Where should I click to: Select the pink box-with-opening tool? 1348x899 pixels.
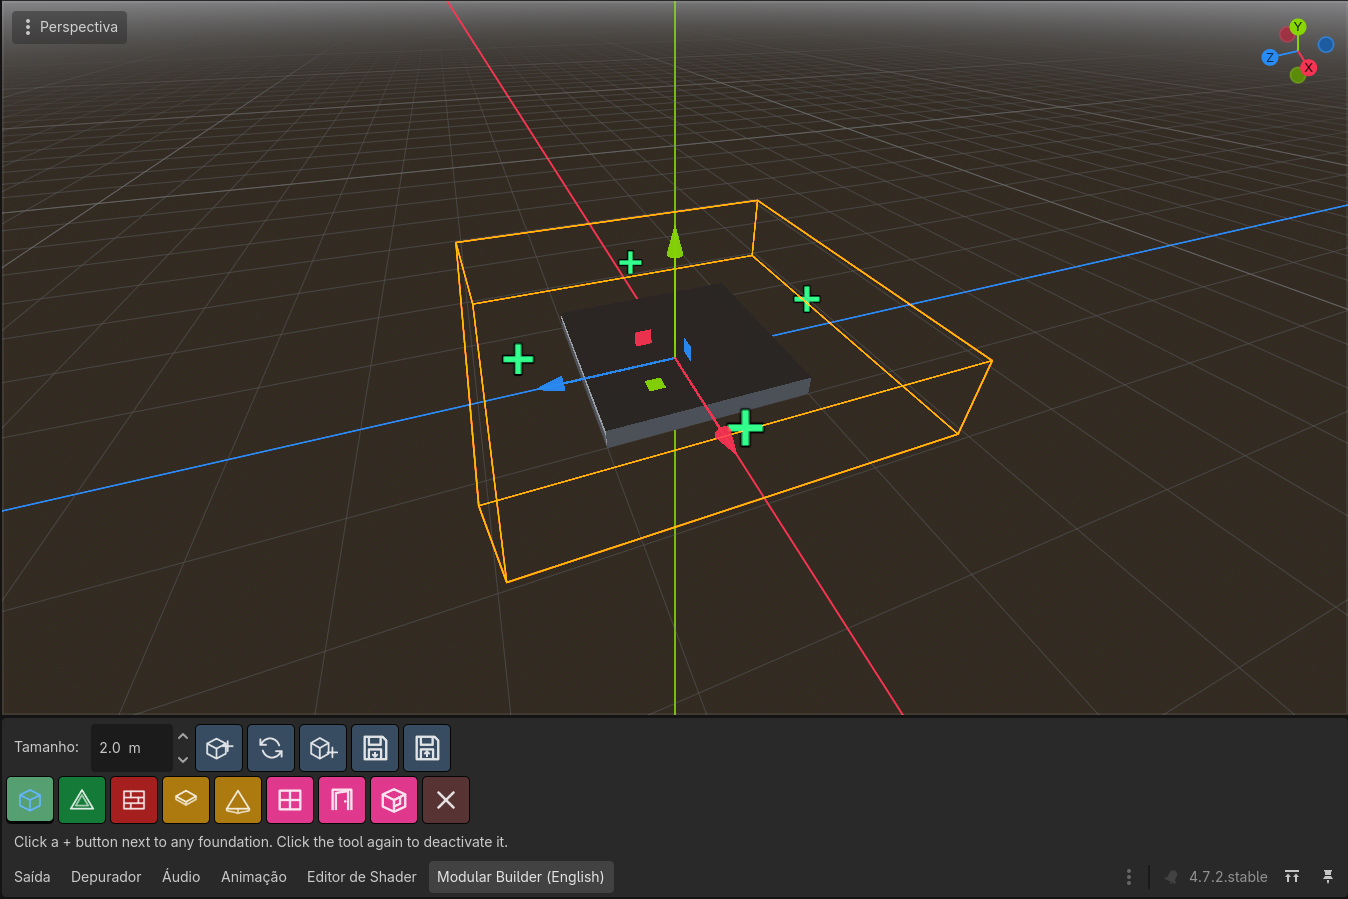[x=394, y=800]
